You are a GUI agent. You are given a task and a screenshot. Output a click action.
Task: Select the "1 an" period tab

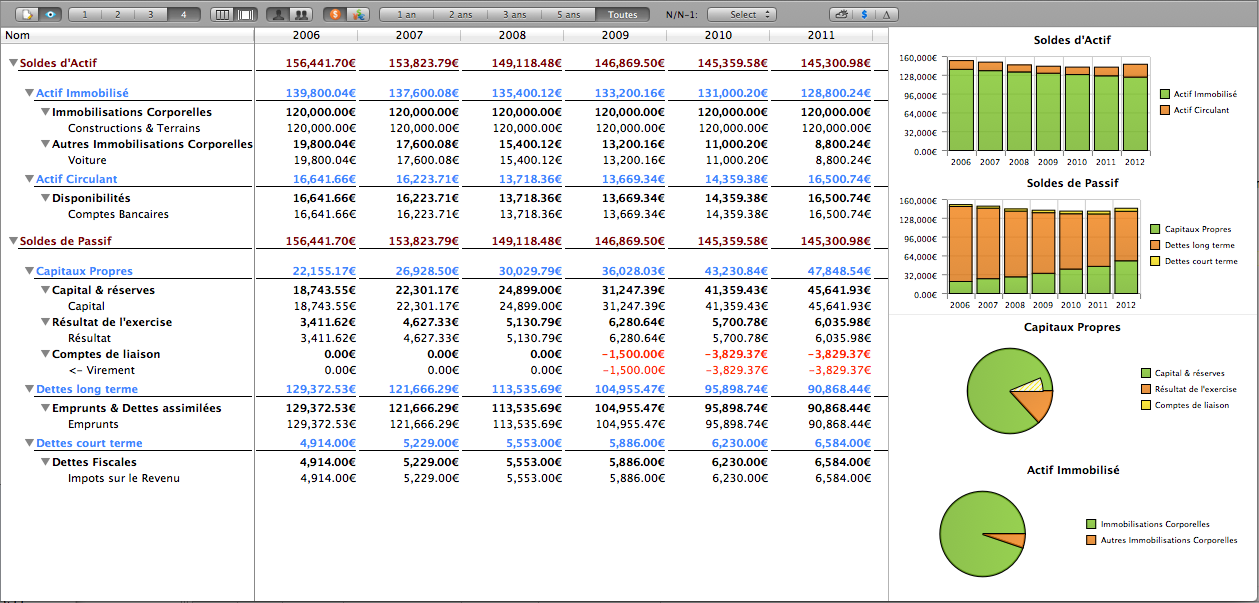pos(407,15)
